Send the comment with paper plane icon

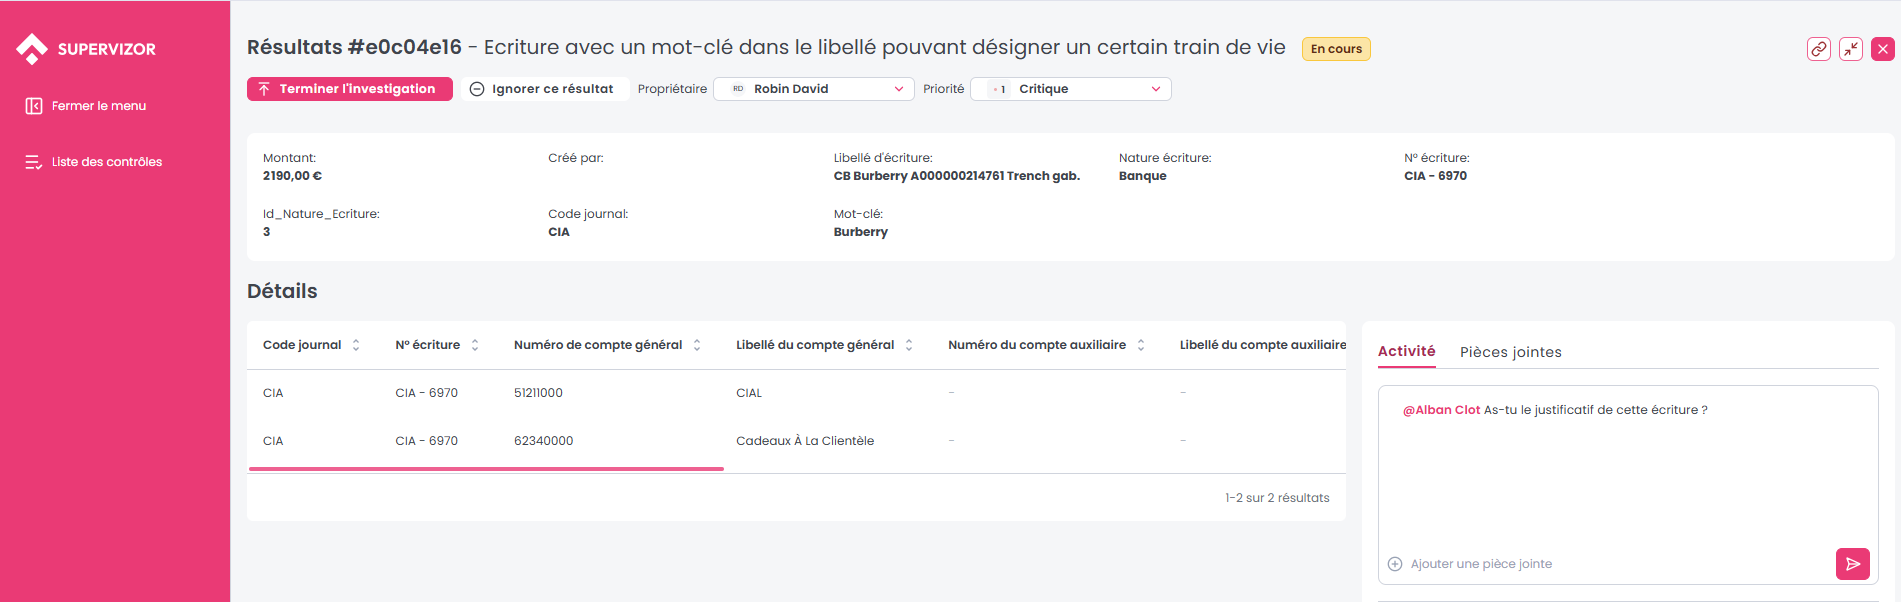tap(1852, 564)
